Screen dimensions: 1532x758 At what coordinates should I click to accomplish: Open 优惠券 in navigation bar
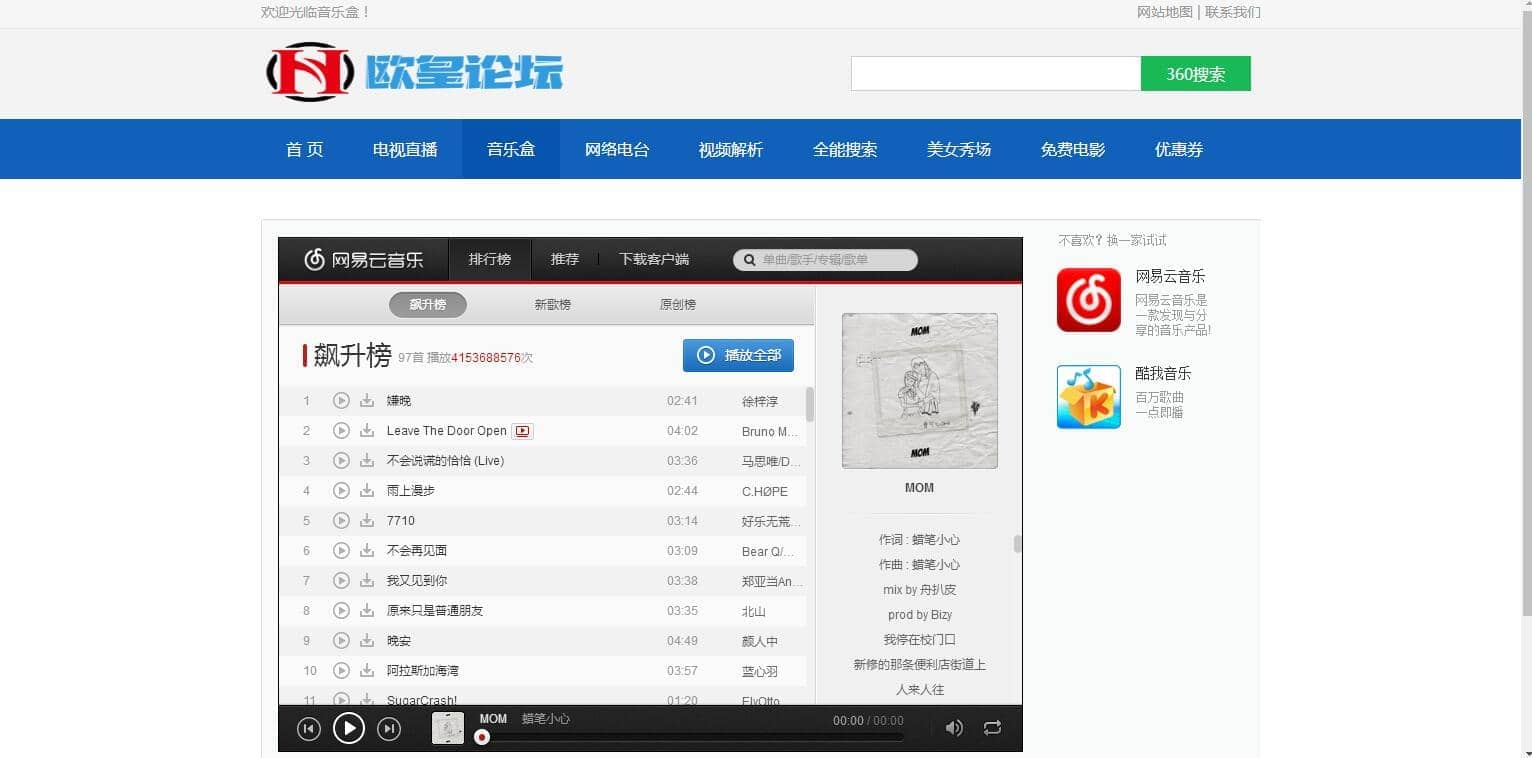tap(1179, 149)
